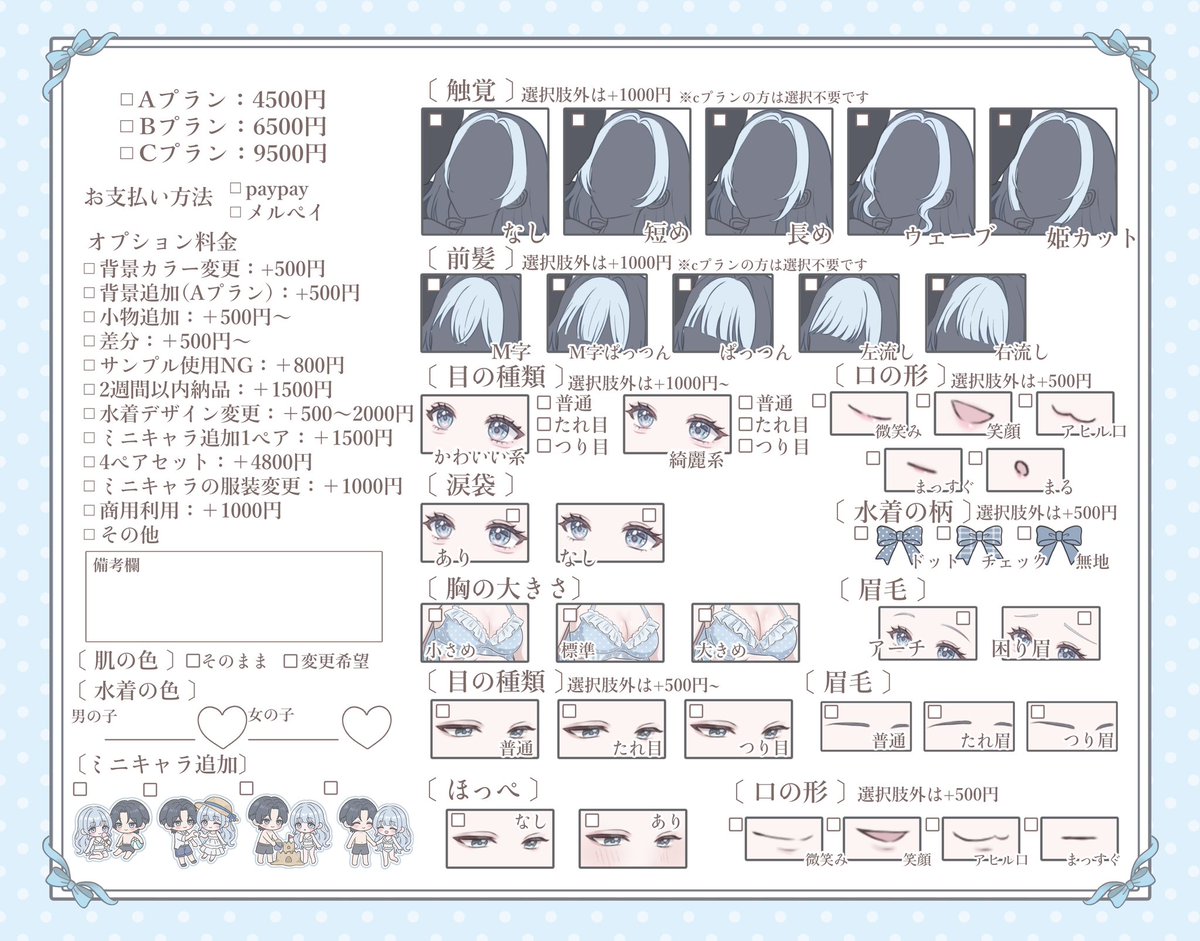Choose the 長め sidelock hair thumbnail
1200x941 pixels.
click(x=769, y=174)
